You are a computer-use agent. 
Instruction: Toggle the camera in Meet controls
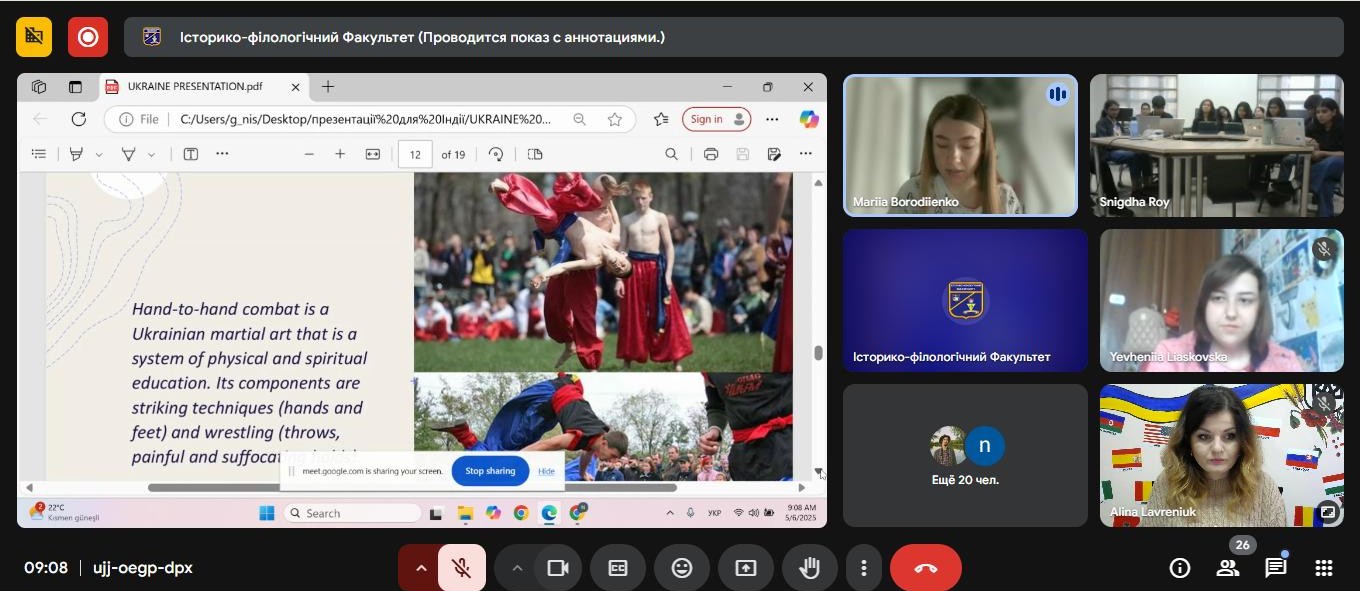click(558, 568)
